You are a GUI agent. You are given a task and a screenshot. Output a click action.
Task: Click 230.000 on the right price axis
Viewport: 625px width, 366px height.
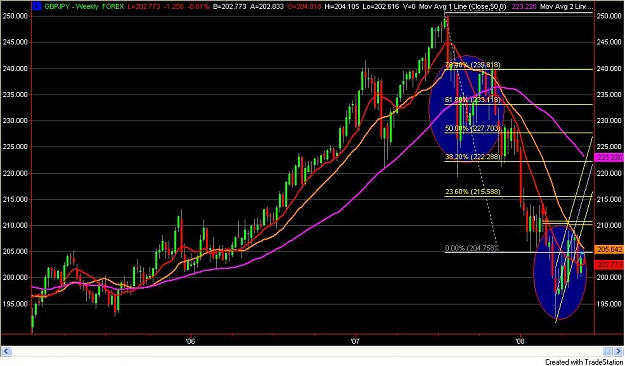(610, 120)
